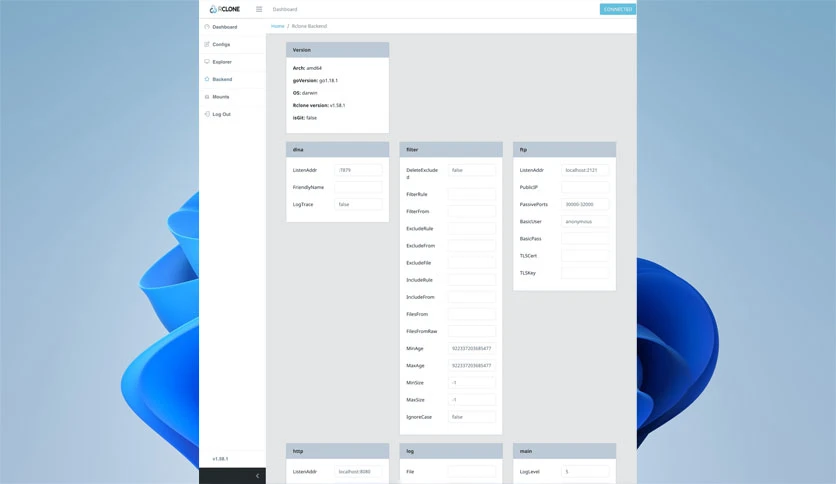
Task: Click the Rclone Backend breadcrumb text
Action: pyautogui.click(x=309, y=26)
